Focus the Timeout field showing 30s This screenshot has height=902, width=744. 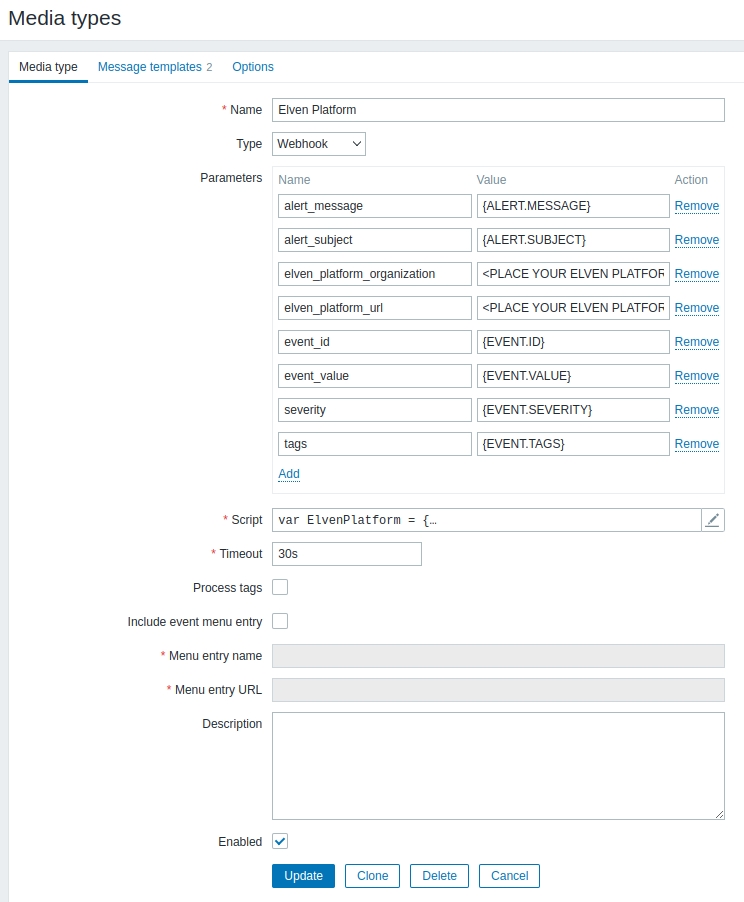pyautogui.click(x=346, y=554)
